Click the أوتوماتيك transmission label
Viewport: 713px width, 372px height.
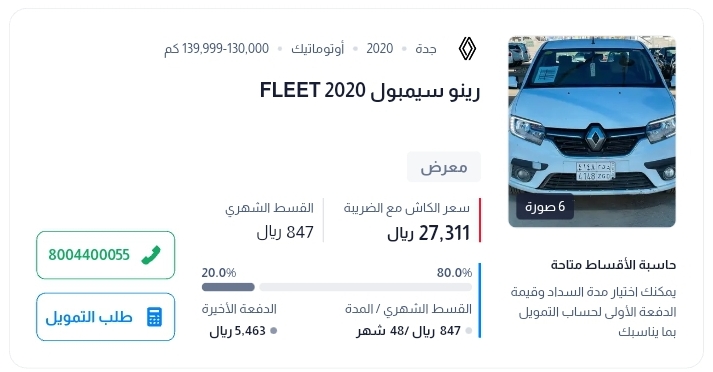[317, 49]
